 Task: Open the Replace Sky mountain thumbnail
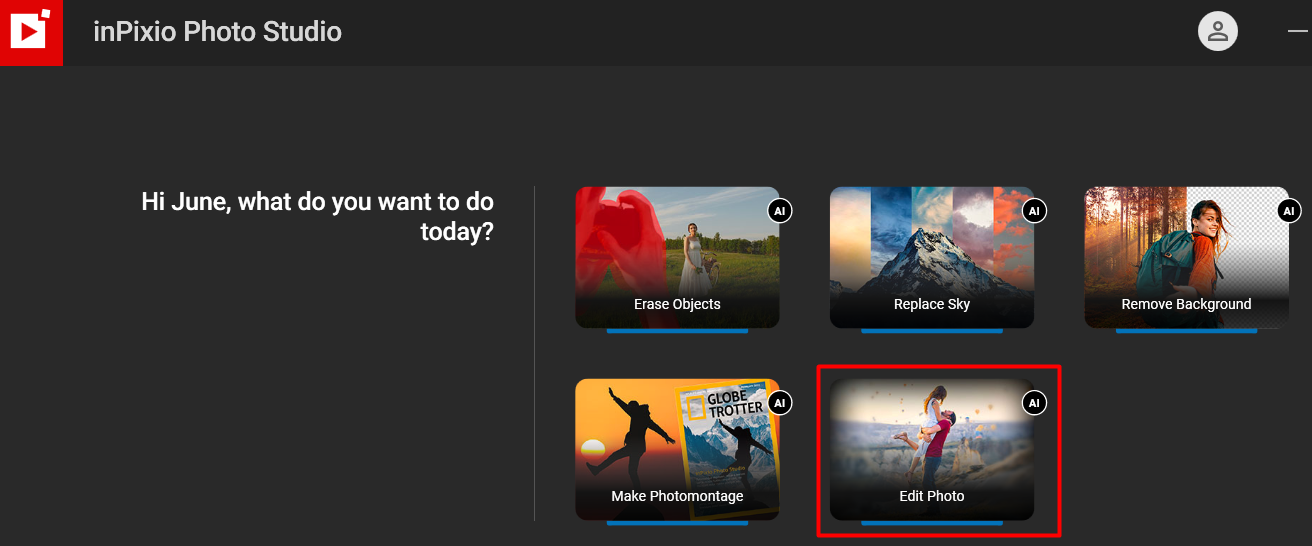coord(932,257)
